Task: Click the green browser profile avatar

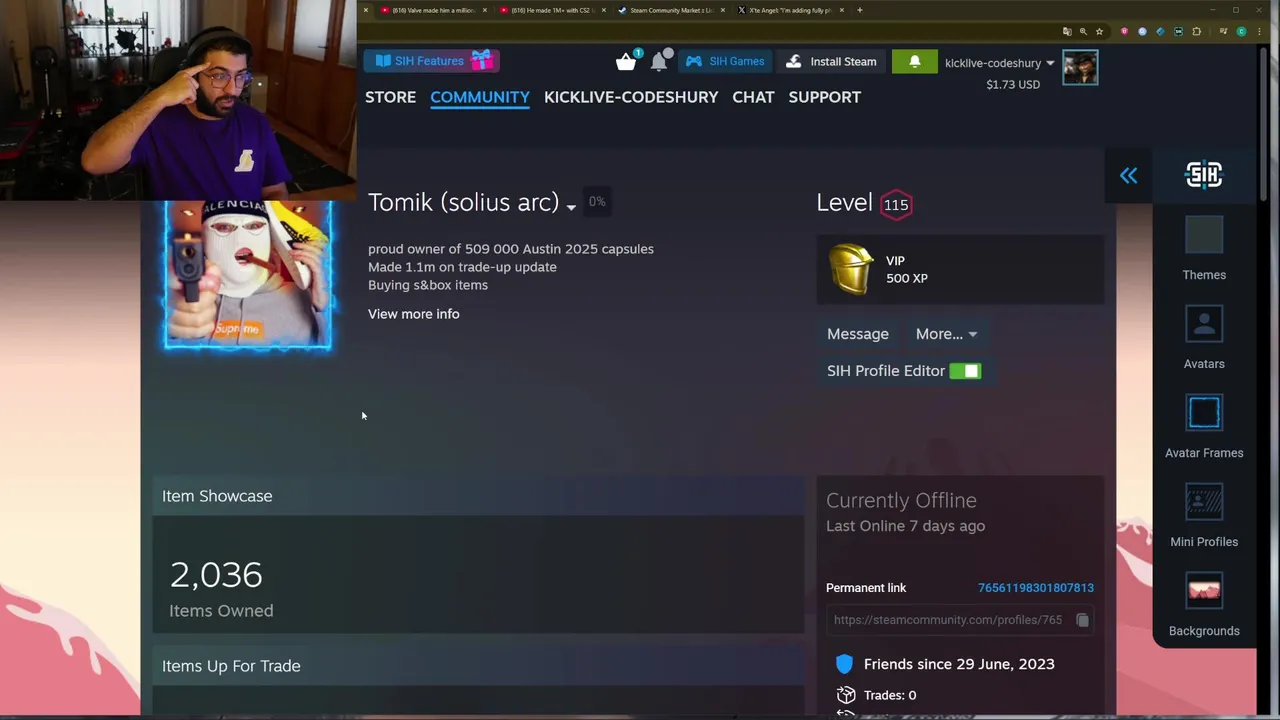Action: pos(1241,31)
